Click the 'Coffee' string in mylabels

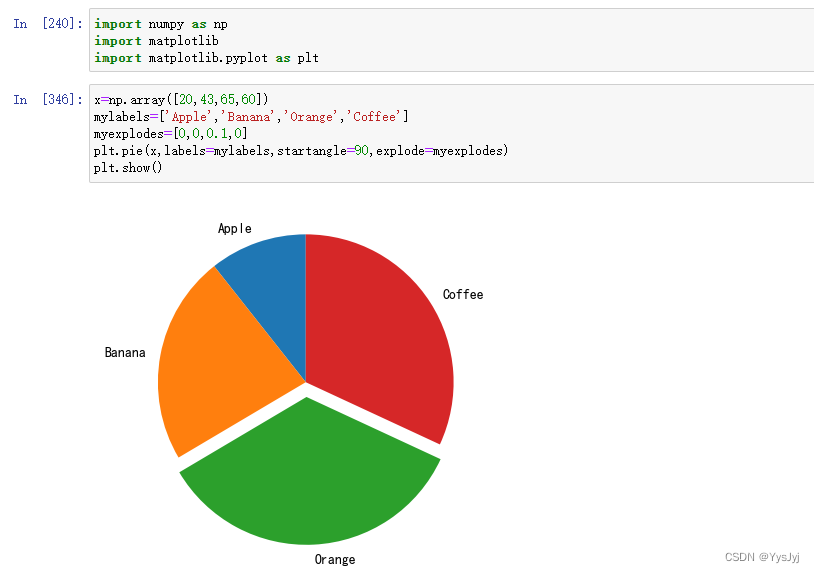pyautogui.click(x=374, y=117)
